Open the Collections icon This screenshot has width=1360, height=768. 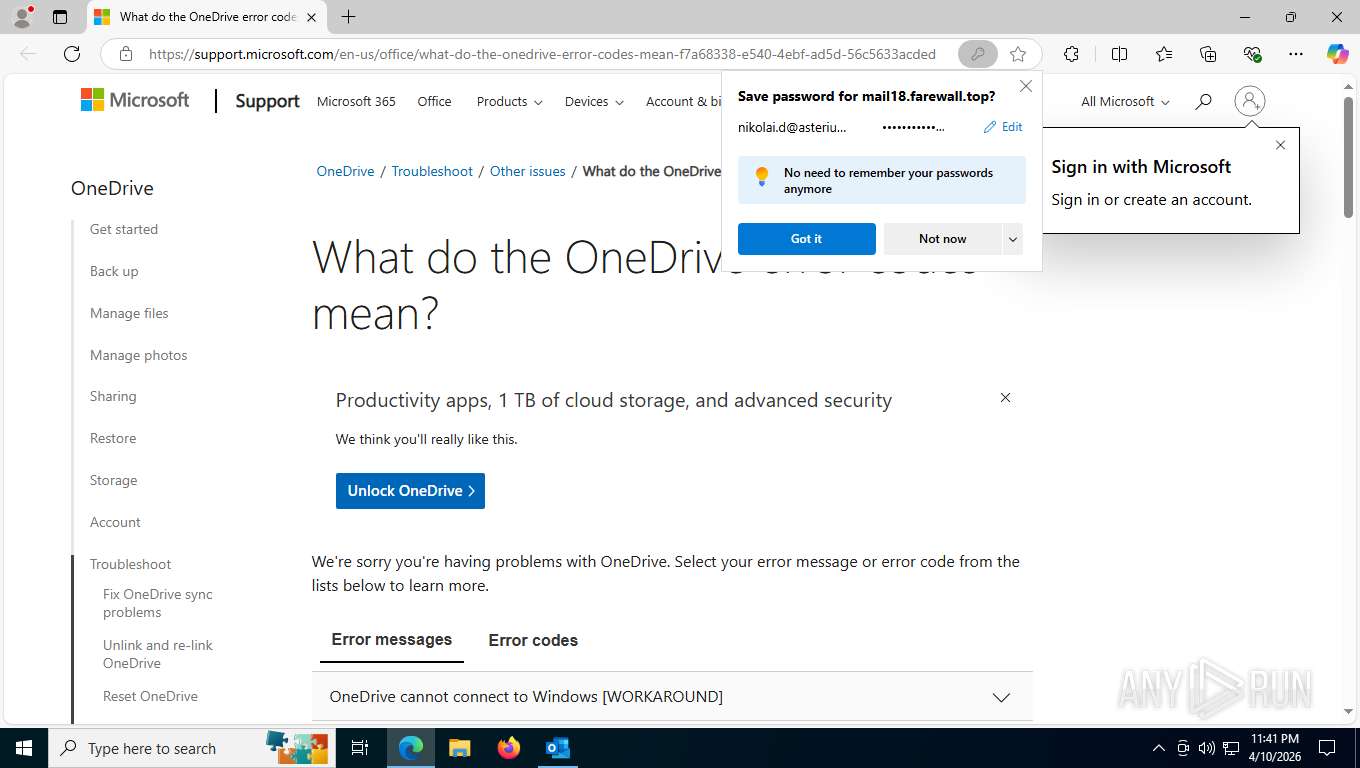pyautogui.click(x=1208, y=54)
